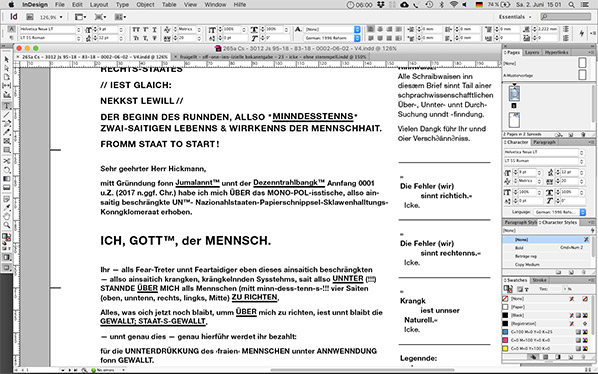
Task: Select the Zoom tool magnifier
Action: (6, 225)
